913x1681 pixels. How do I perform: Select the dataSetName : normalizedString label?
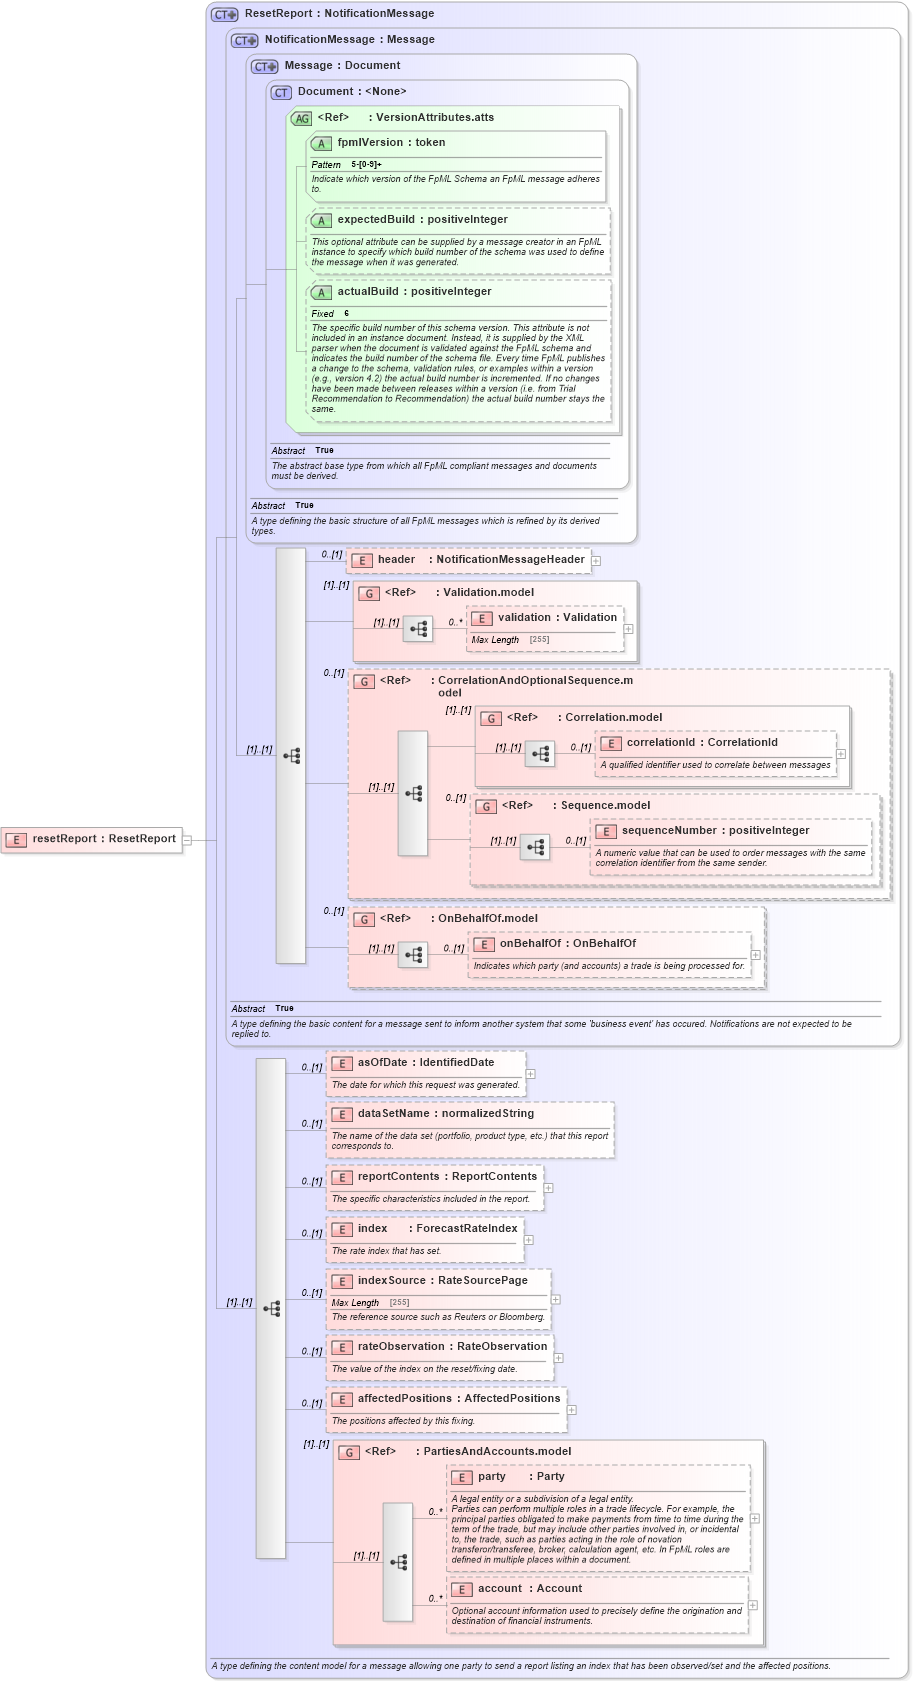tap(446, 1114)
